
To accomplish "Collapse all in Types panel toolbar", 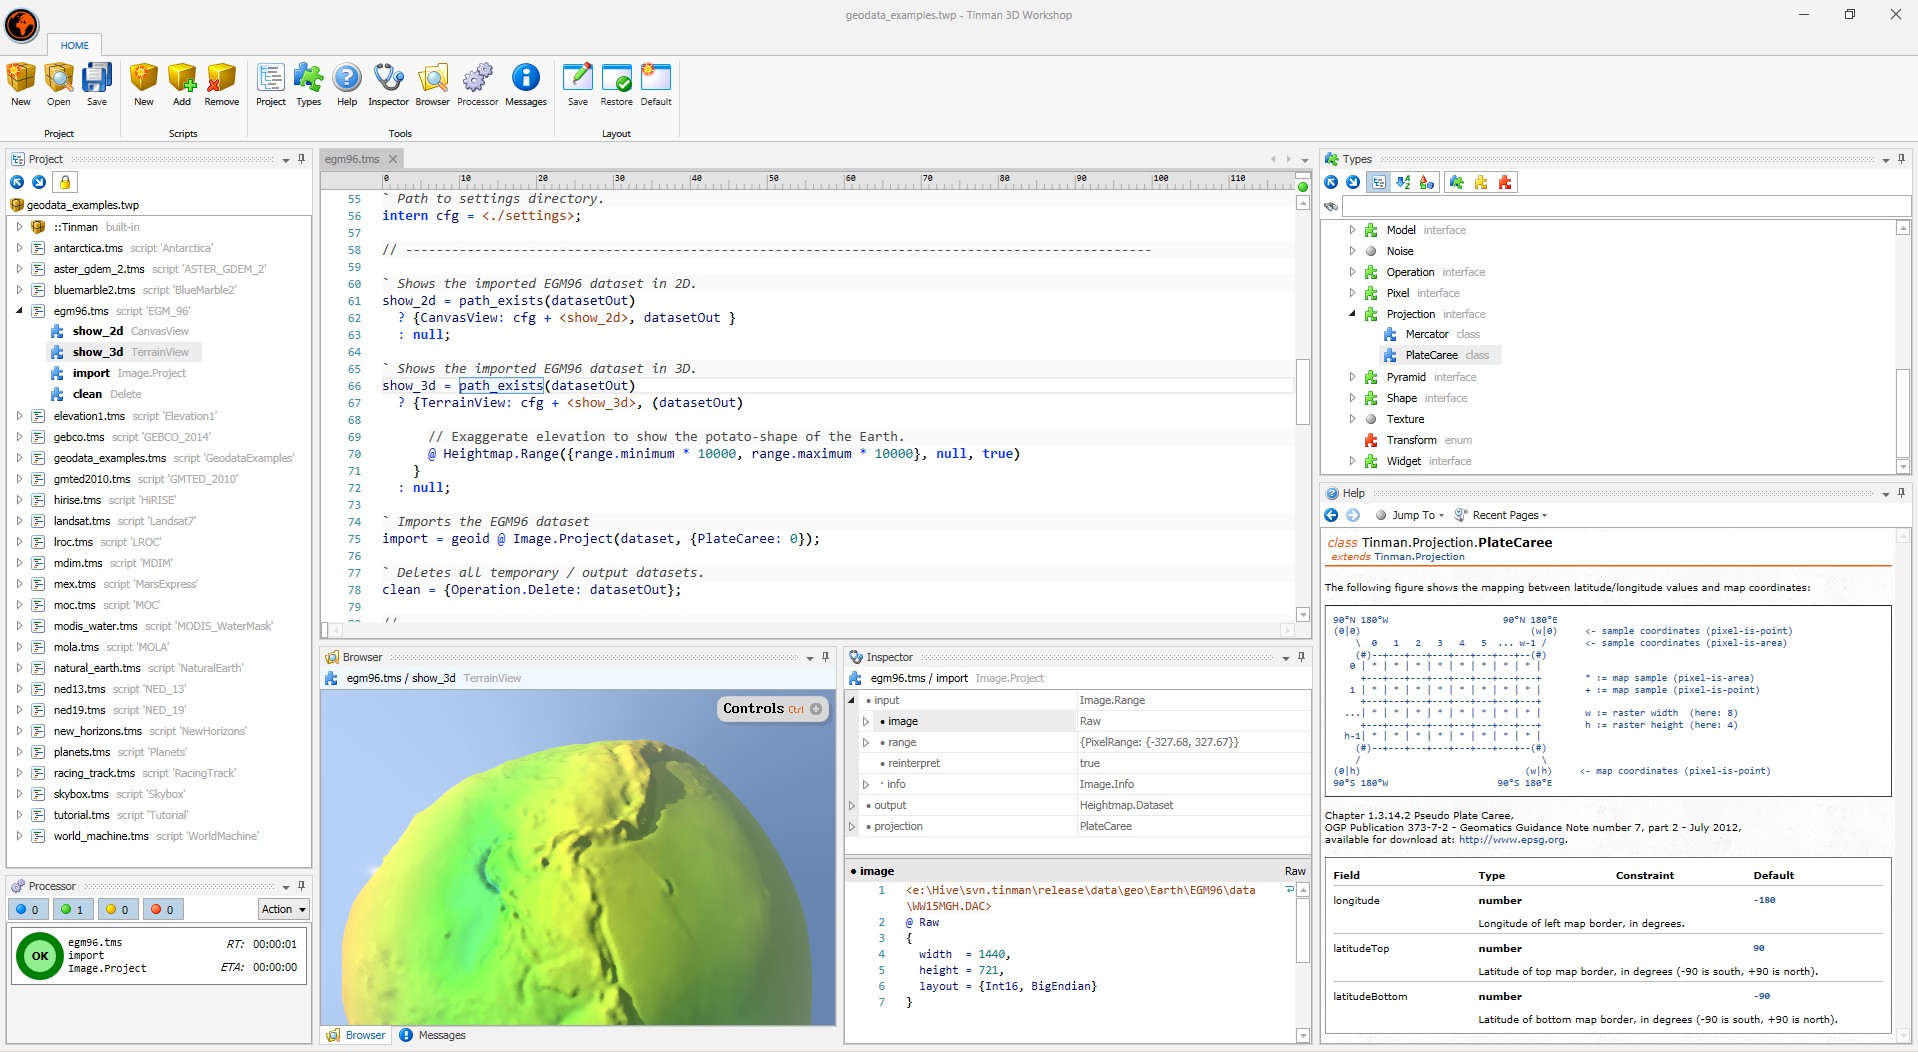I will coord(1331,182).
